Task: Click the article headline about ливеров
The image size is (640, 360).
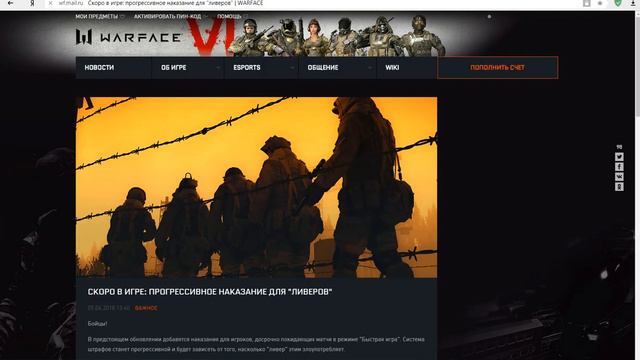Action: coord(210,292)
